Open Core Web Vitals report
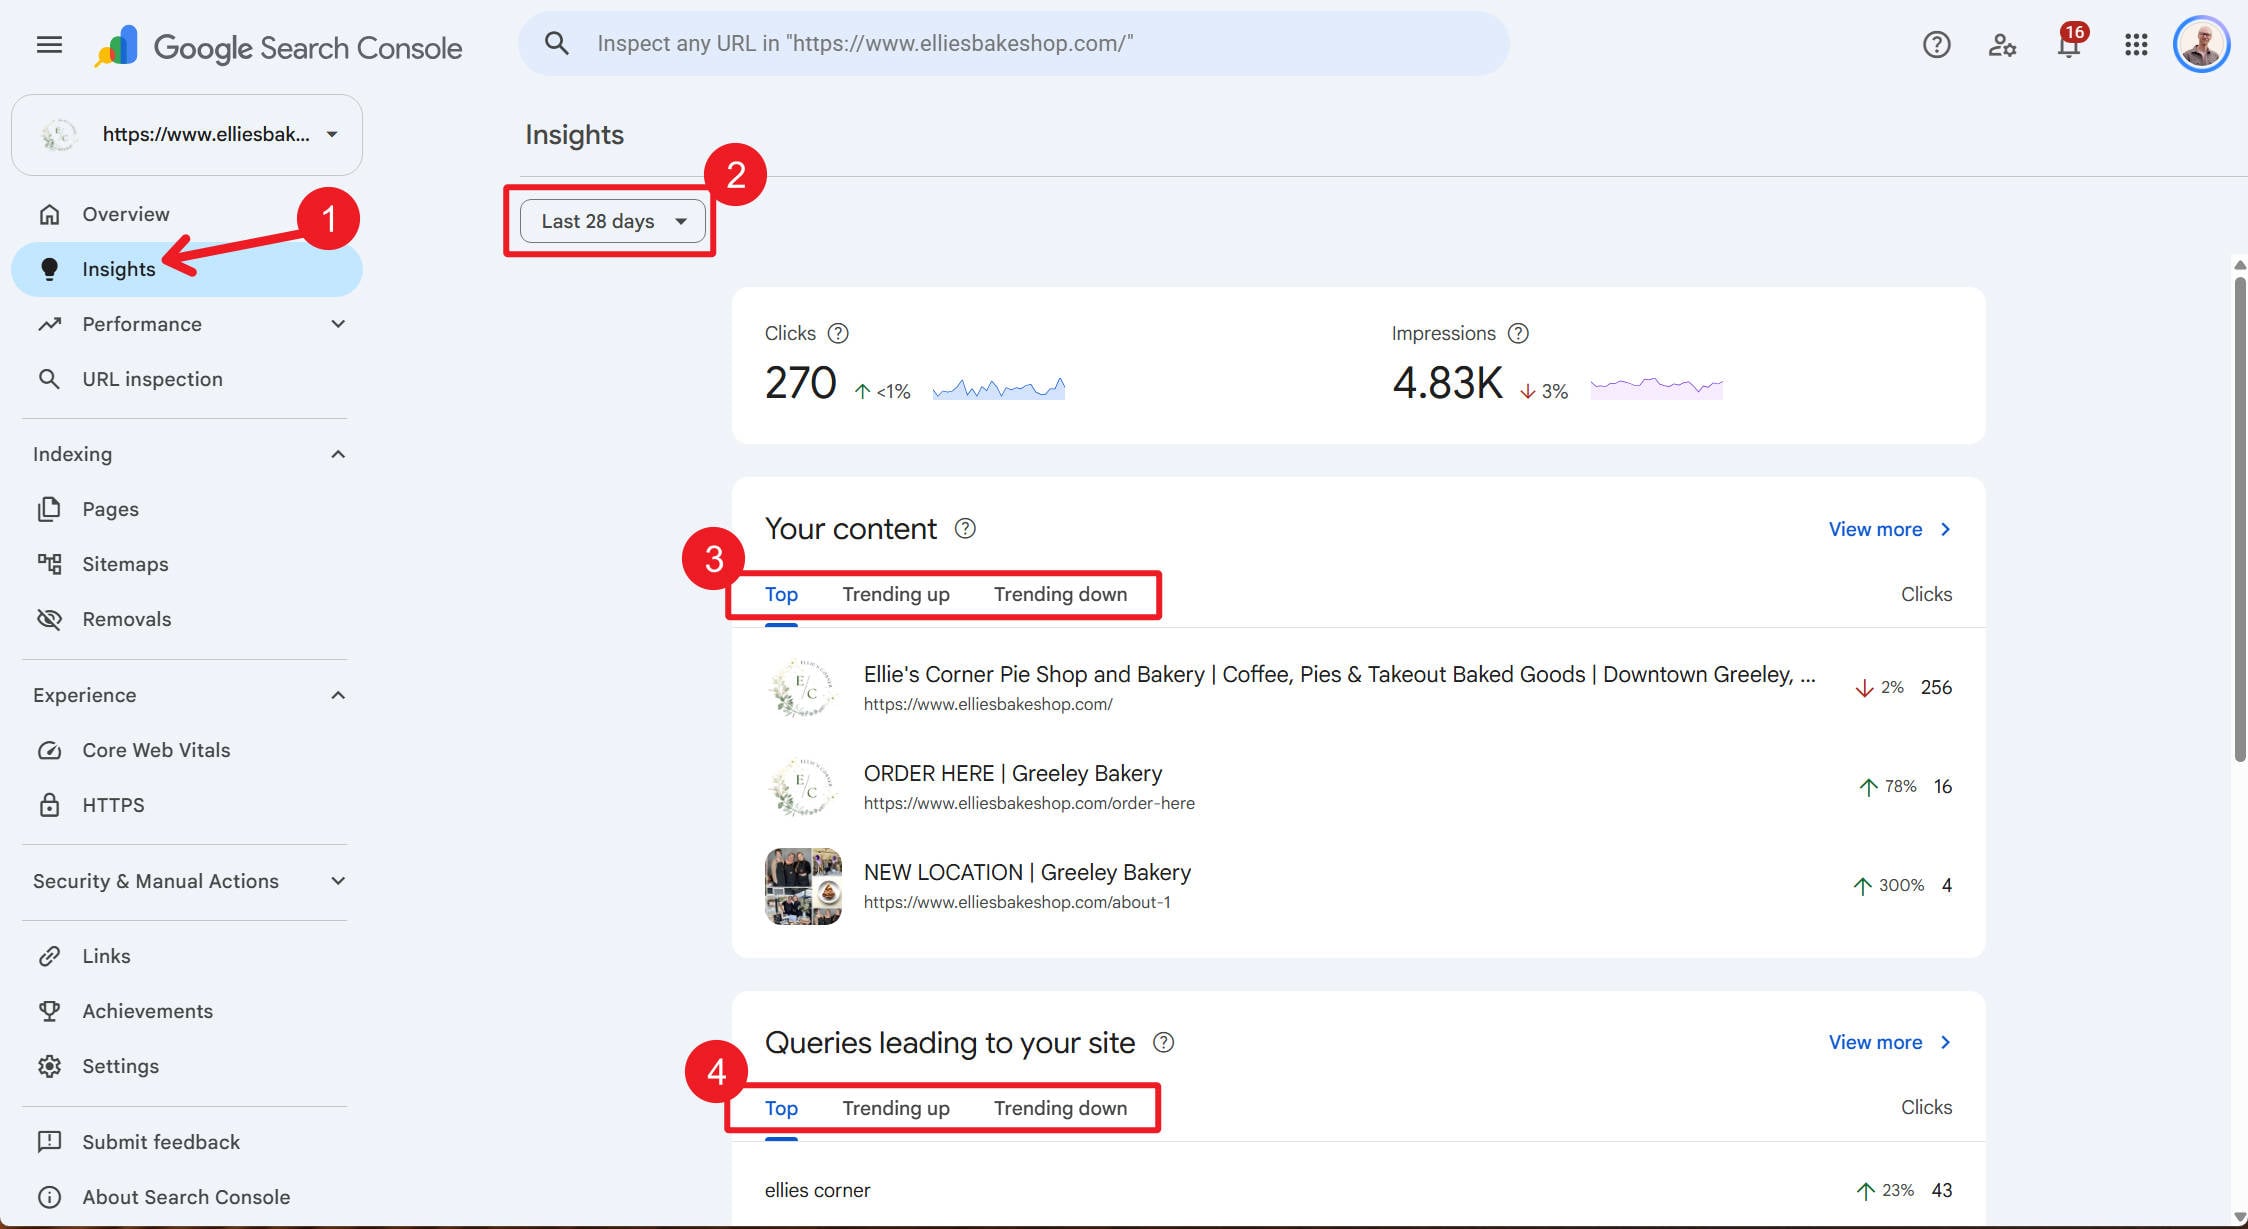The image size is (2248, 1229). (x=186, y=750)
